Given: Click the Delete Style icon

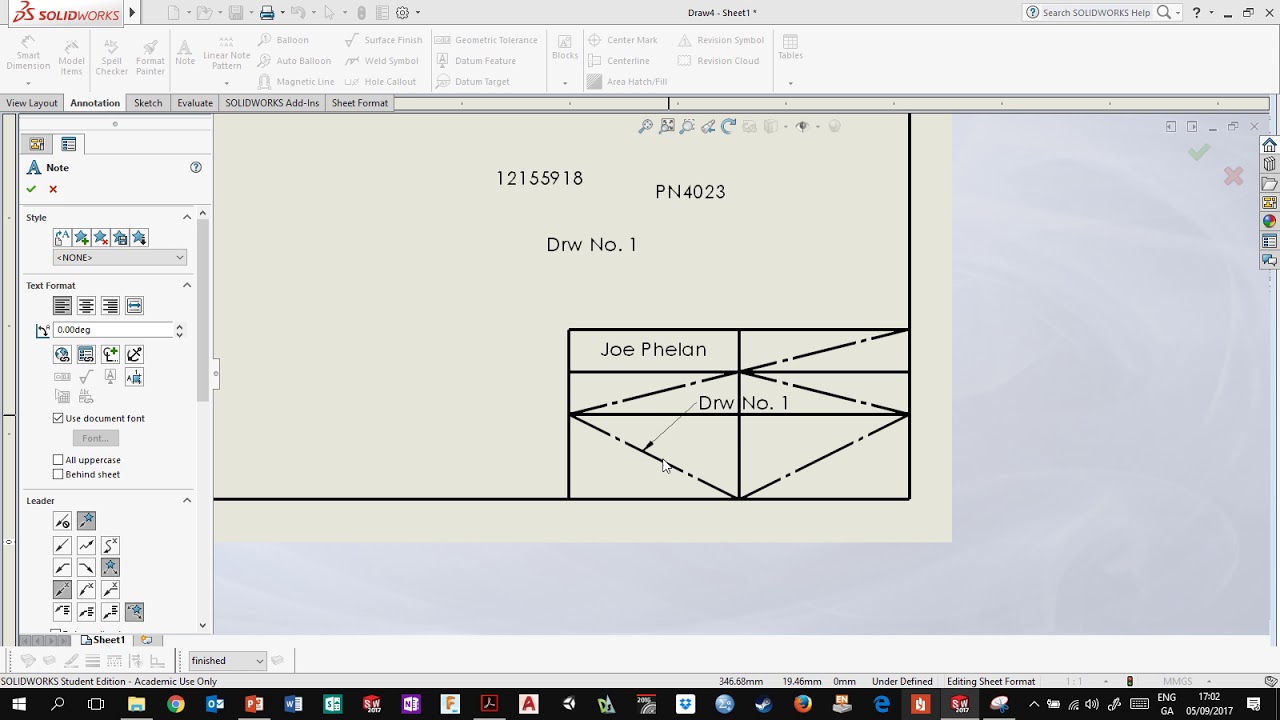Looking at the screenshot, I should (x=101, y=237).
